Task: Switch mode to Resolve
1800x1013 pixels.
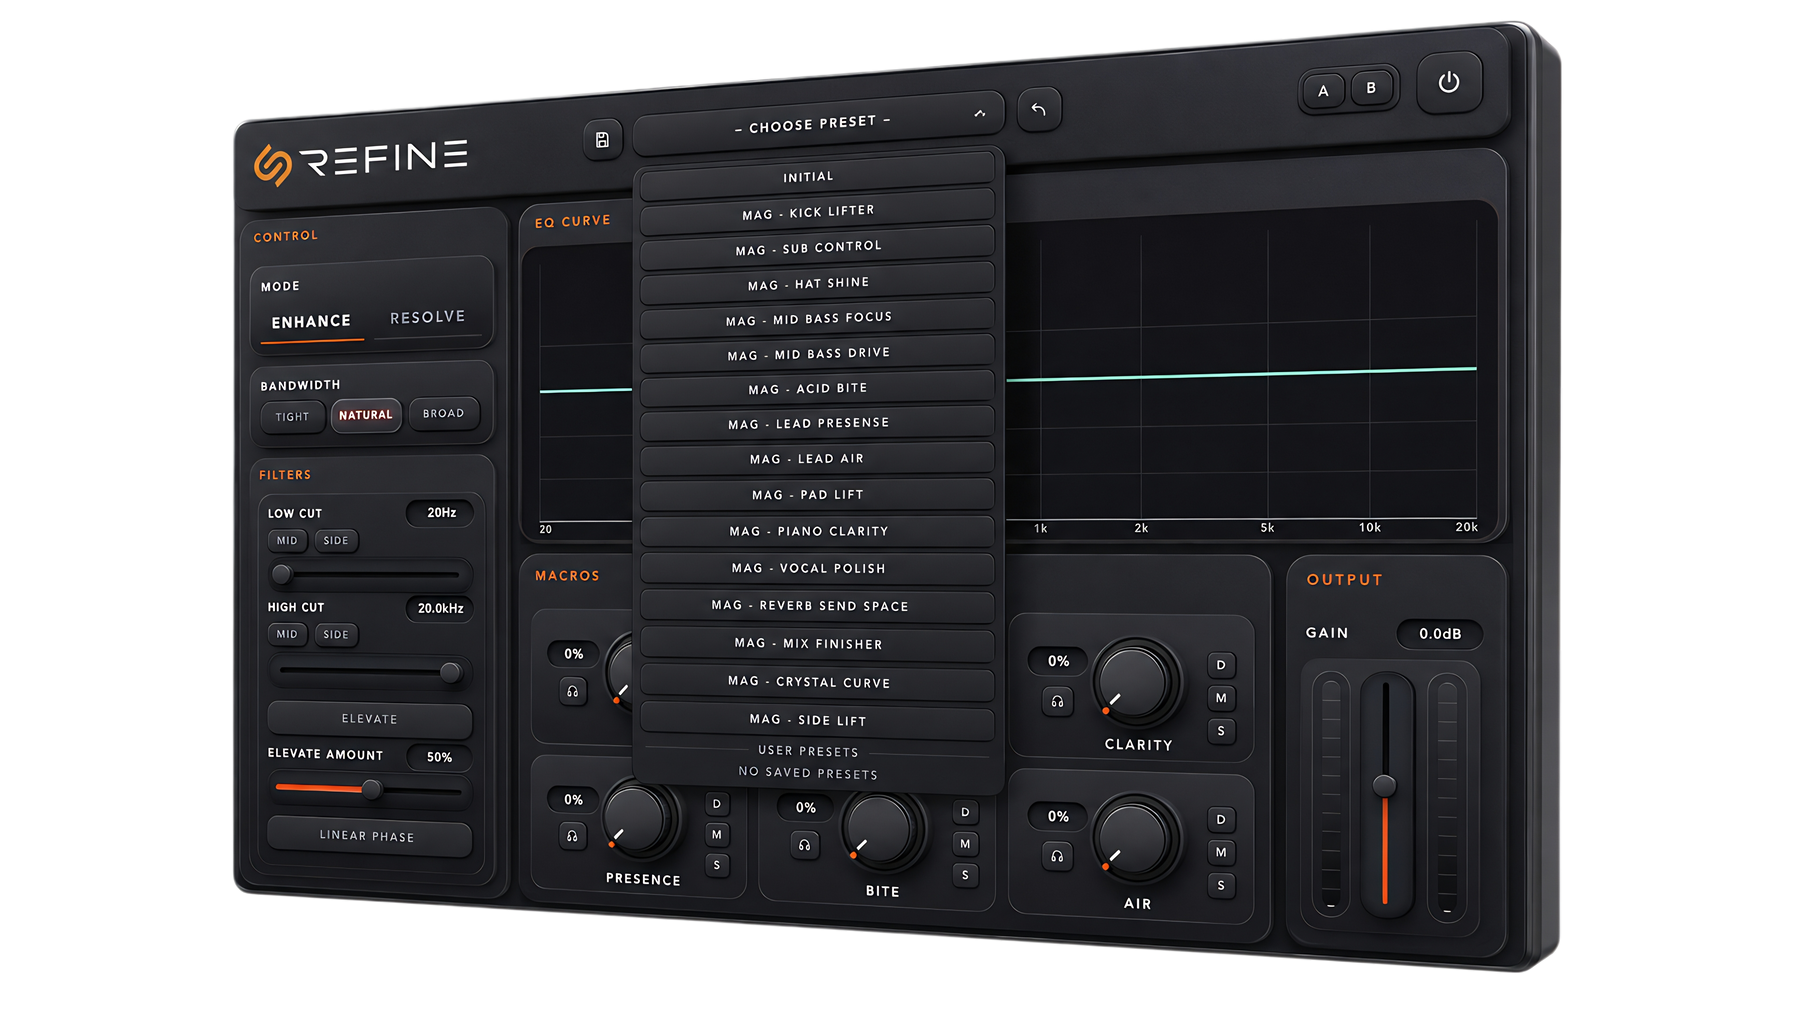Action: 428,317
